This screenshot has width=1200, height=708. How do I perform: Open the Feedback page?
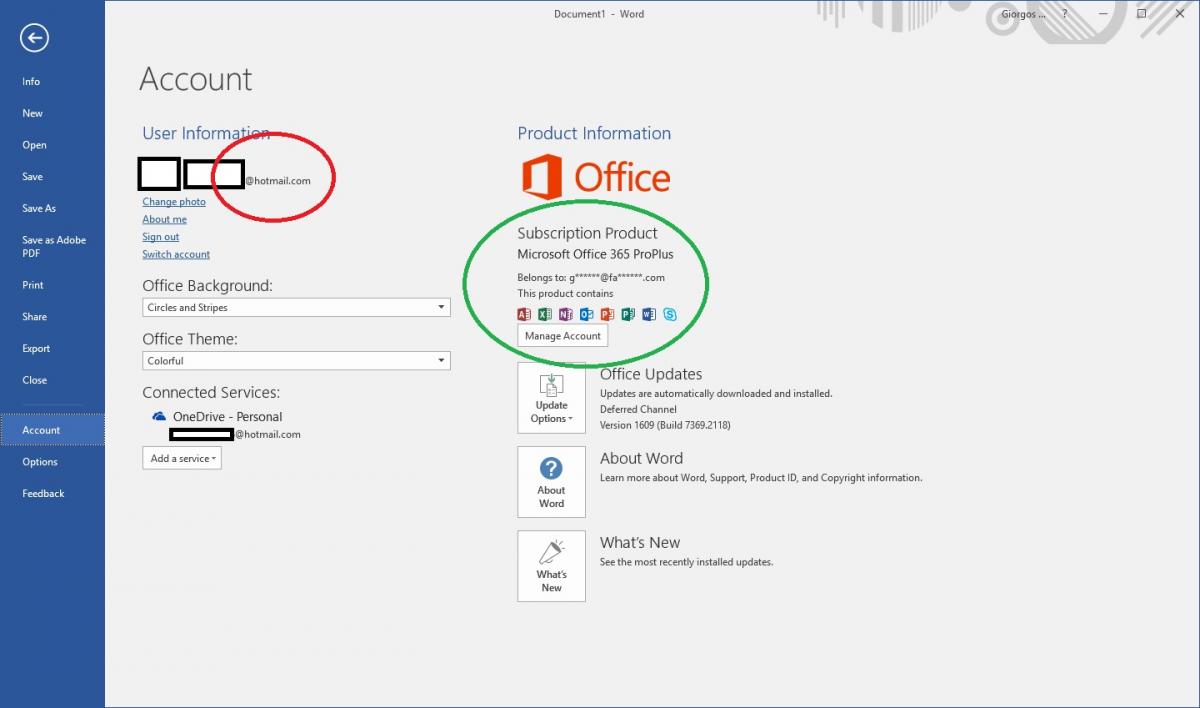pyautogui.click(x=43, y=493)
